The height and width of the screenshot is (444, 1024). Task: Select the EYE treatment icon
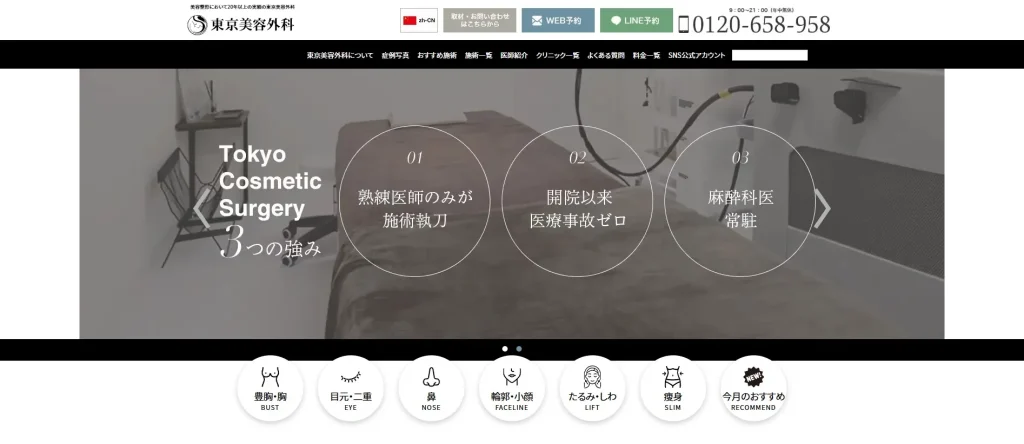pyautogui.click(x=350, y=388)
